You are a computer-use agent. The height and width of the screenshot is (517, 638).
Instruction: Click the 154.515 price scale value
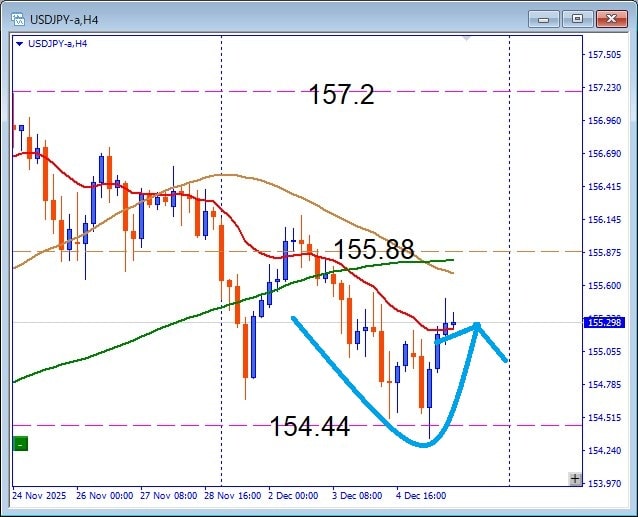tap(605, 417)
